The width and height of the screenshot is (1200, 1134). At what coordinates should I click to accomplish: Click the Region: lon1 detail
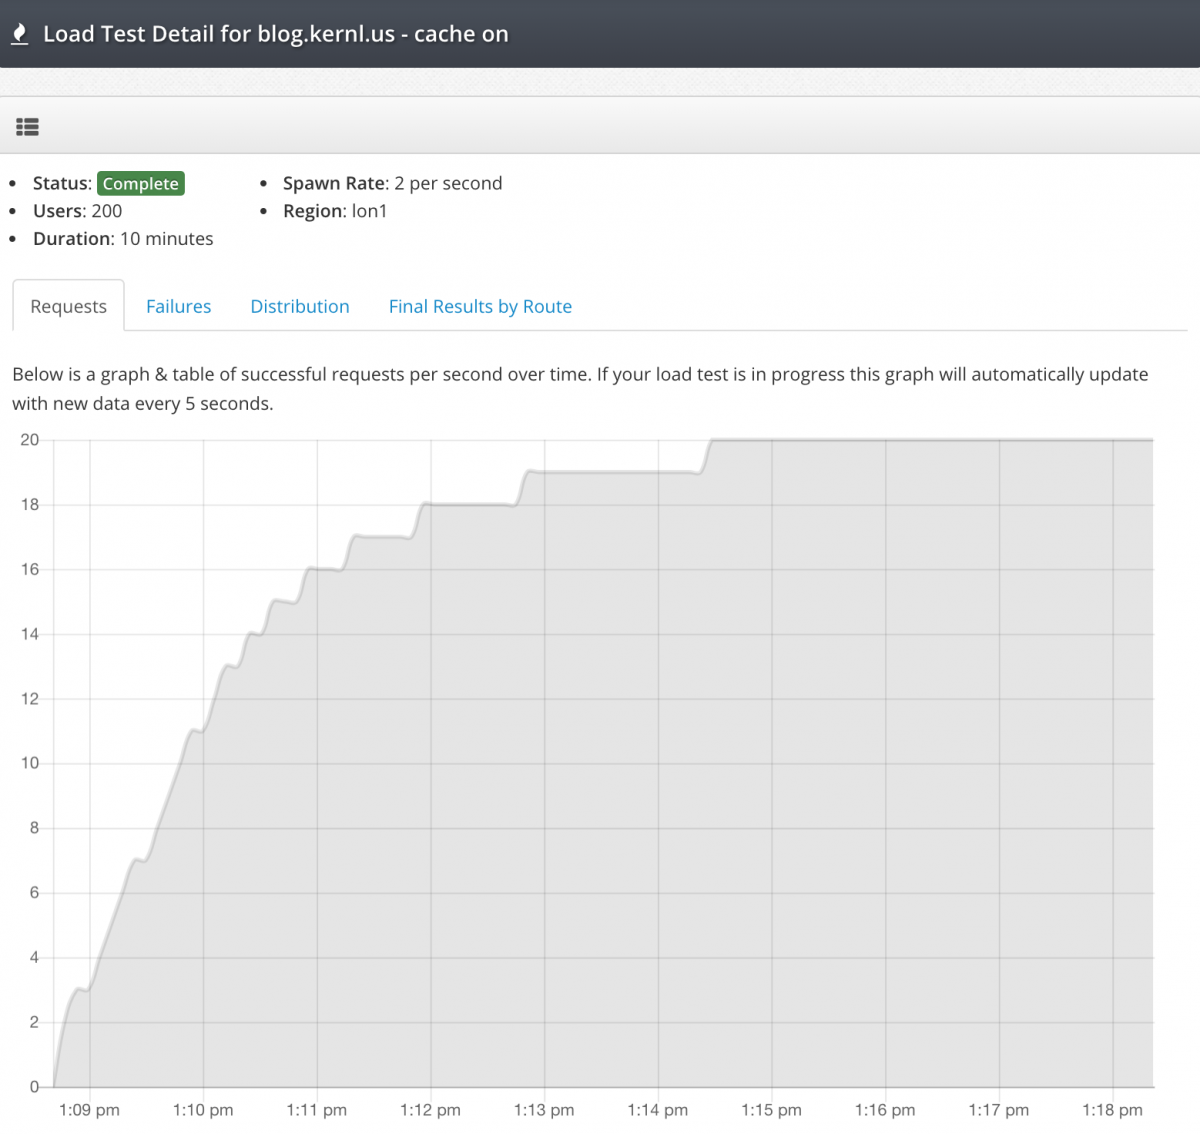click(x=334, y=211)
